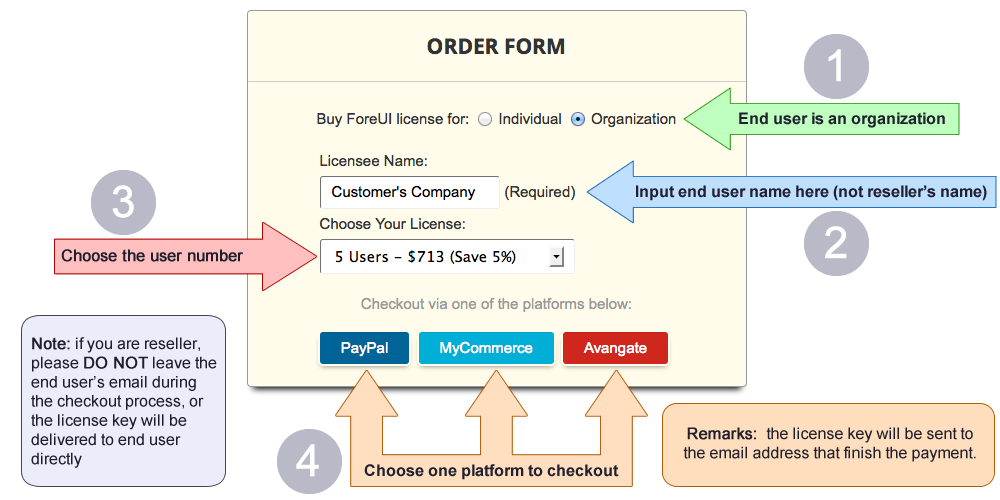The height and width of the screenshot is (500, 1000).
Task: Click the '(Required)' label
Action: 540,192
